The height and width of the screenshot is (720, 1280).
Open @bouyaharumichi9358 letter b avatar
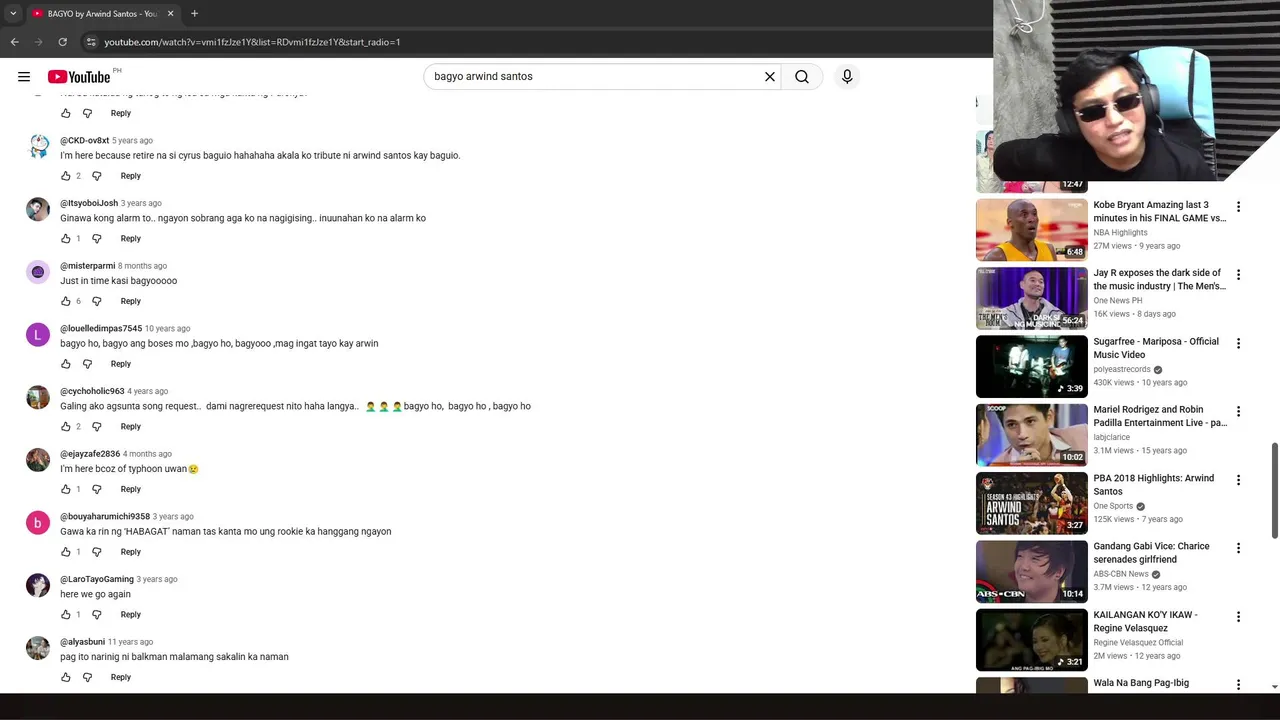(38, 523)
